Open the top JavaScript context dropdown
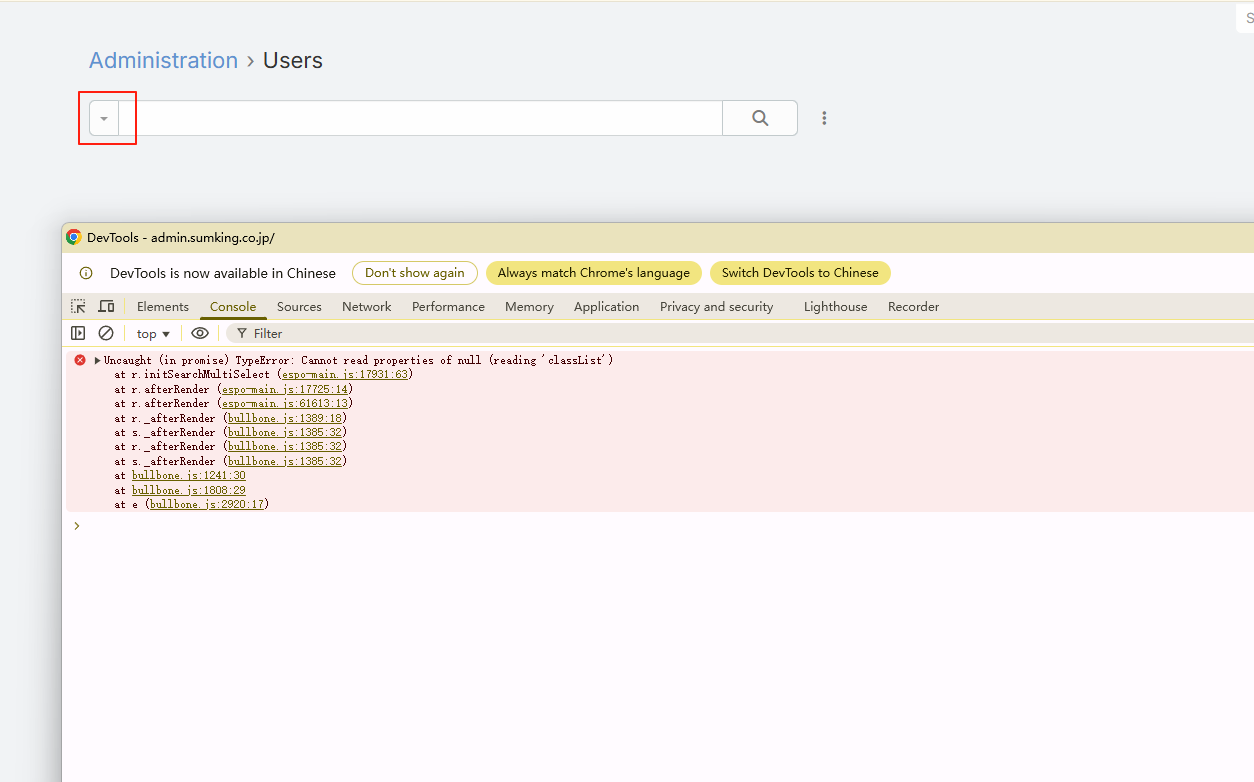Image resolution: width=1254 pixels, height=782 pixels. [x=153, y=333]
